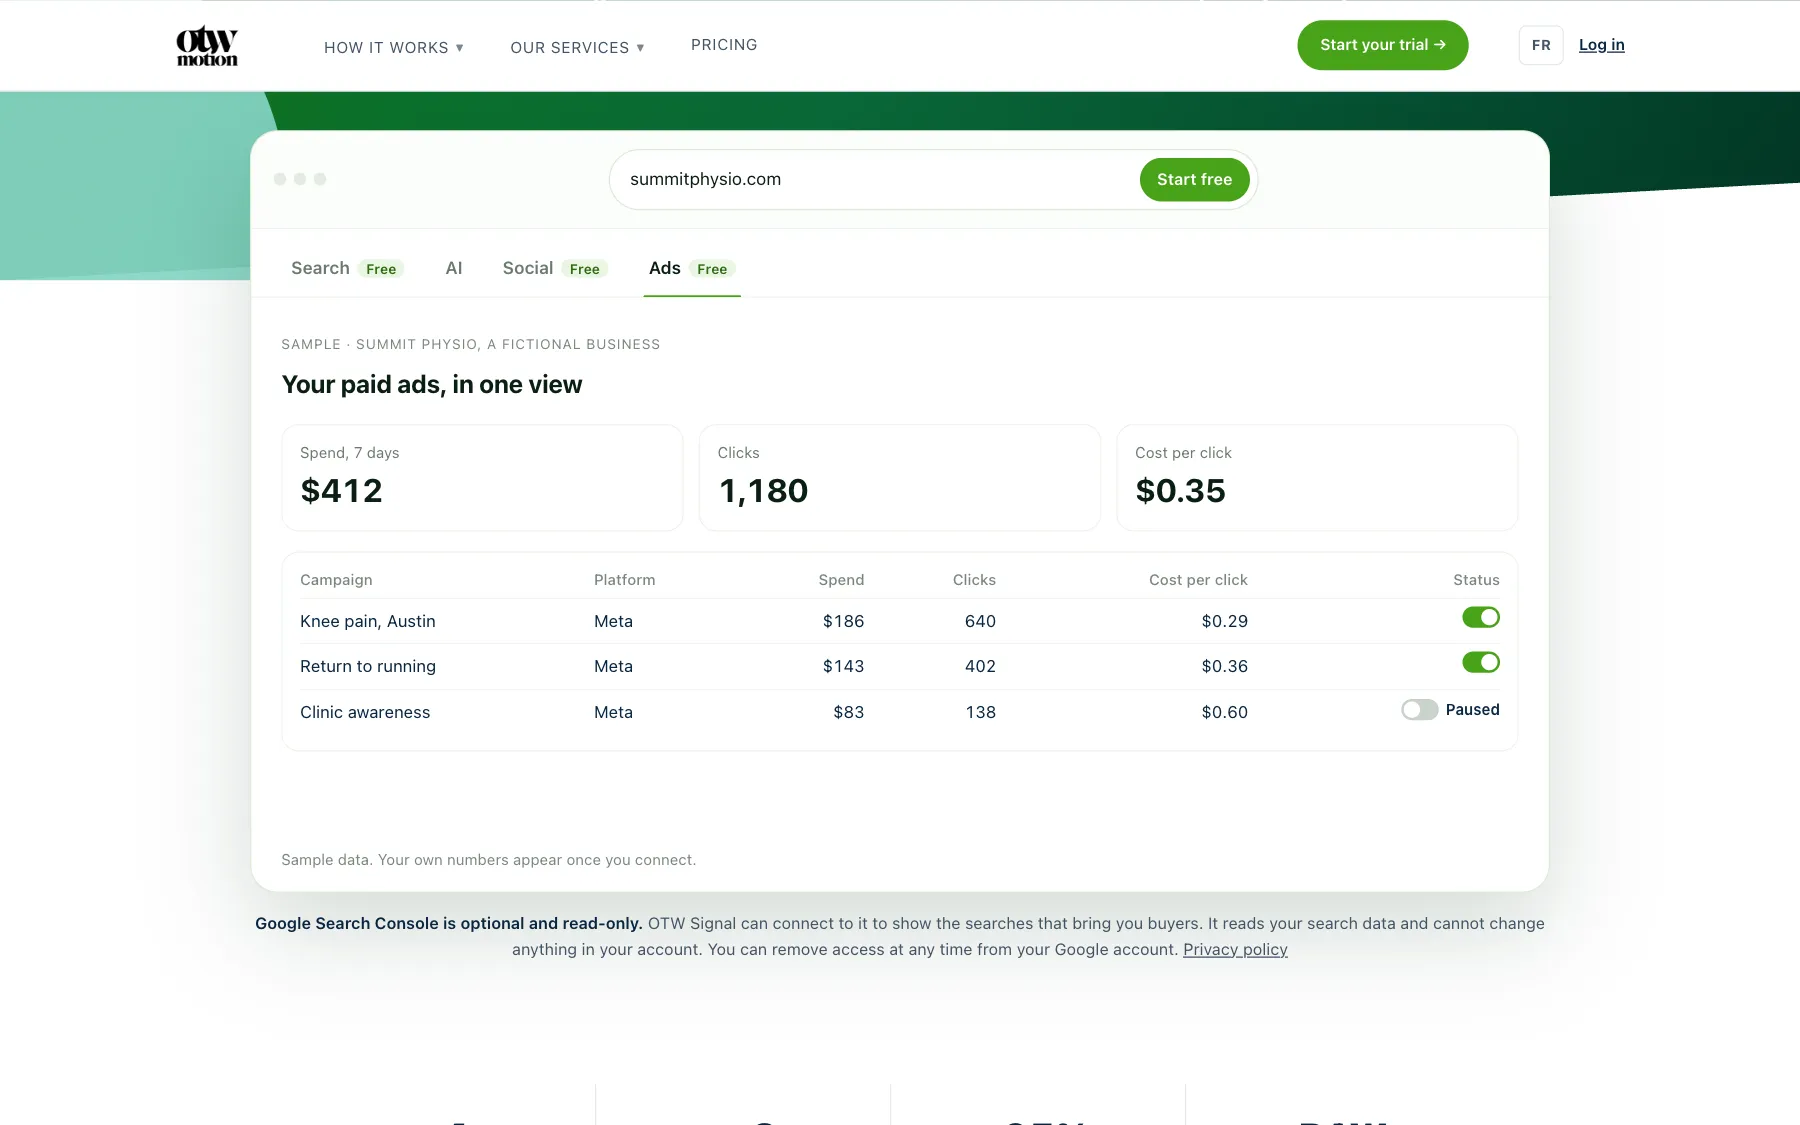Switch to the Search tab
The width and height of the screenshot is (1800, 1125).
[x=346, y=268]
